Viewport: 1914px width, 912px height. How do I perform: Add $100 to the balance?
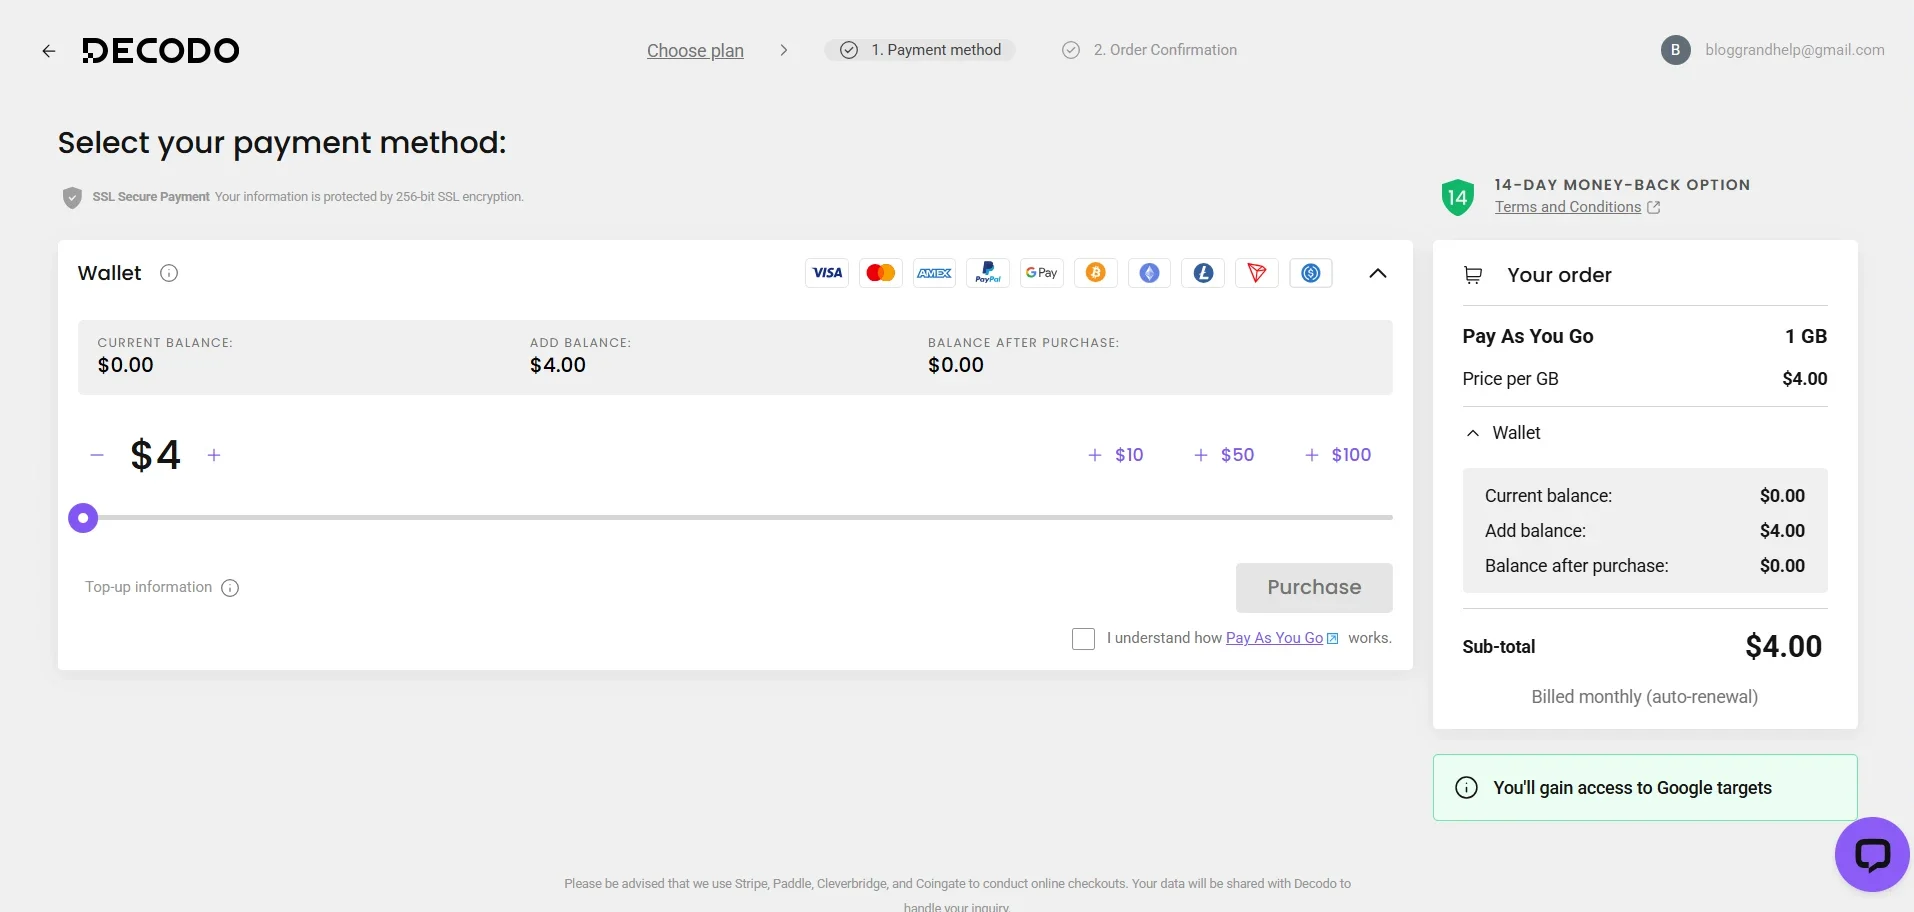tap(1338, 455)
